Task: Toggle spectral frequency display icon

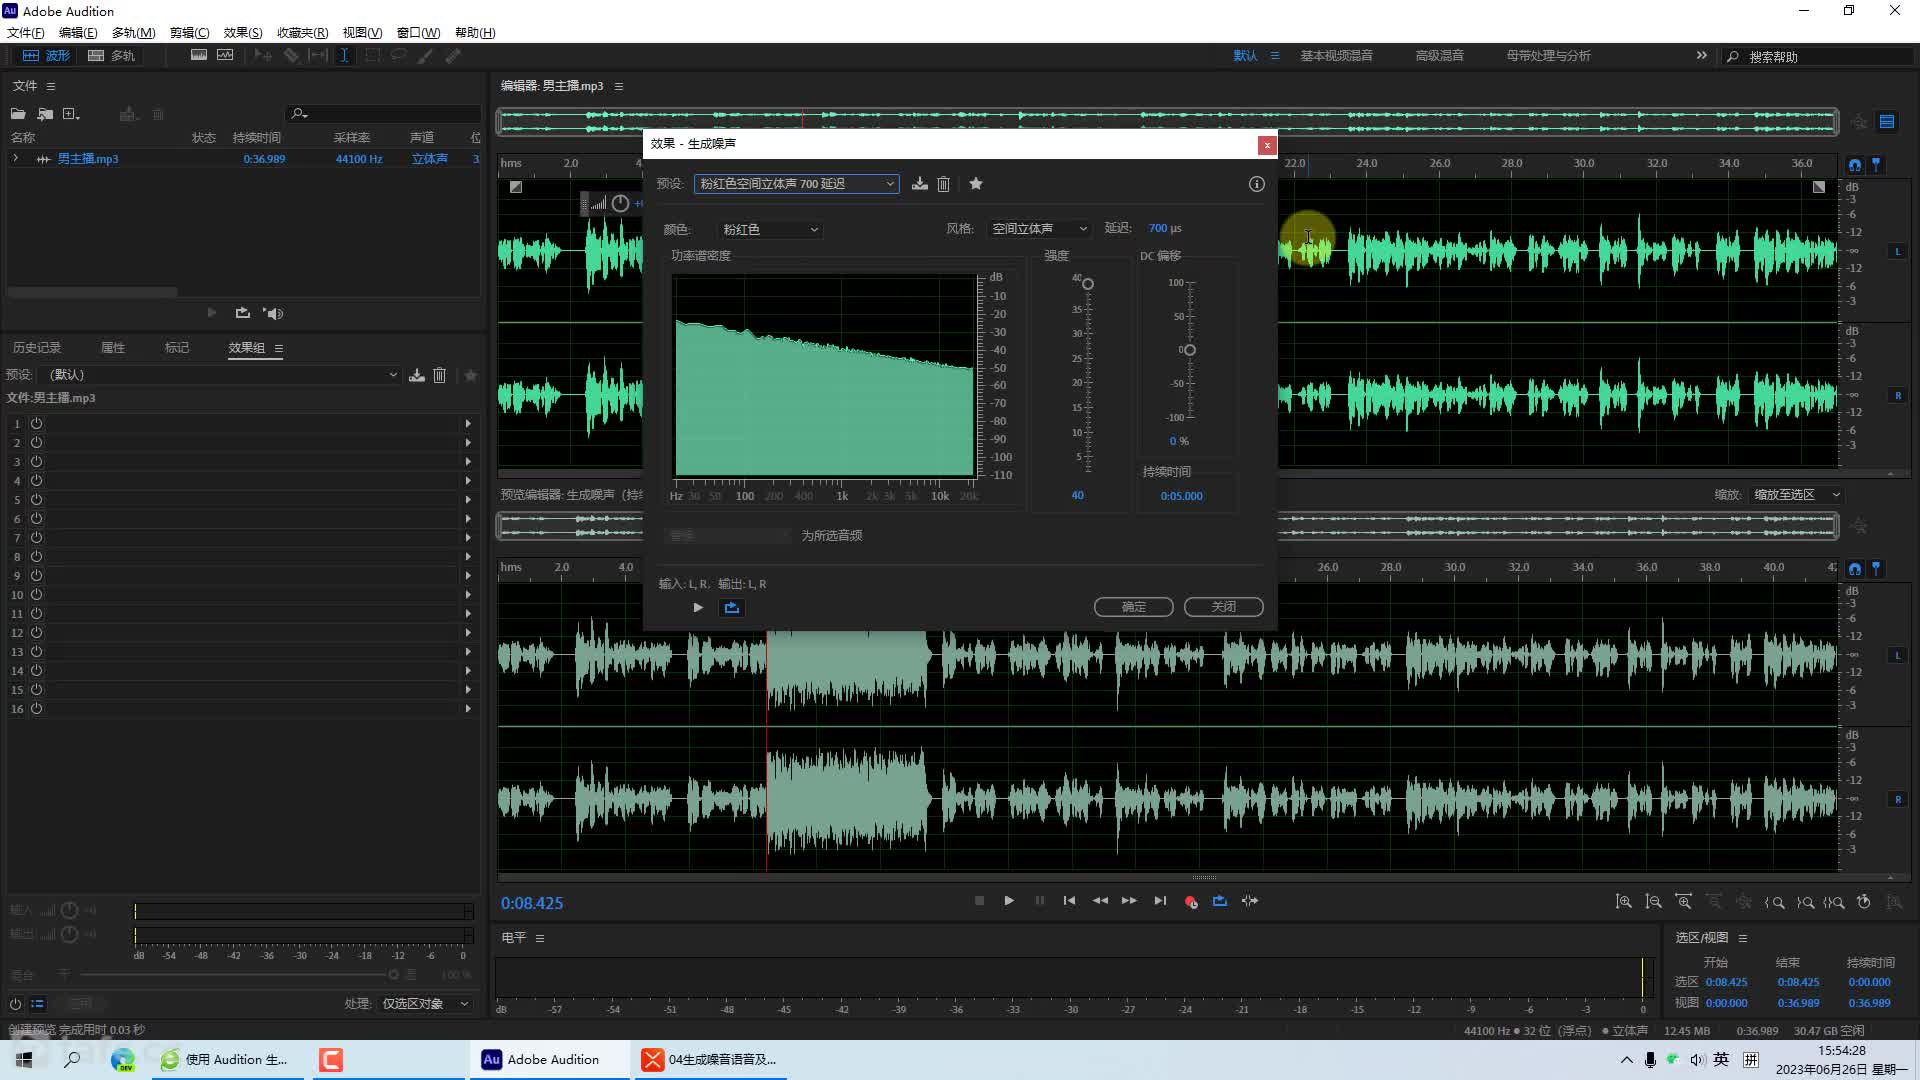Action: tap(199, 56)
